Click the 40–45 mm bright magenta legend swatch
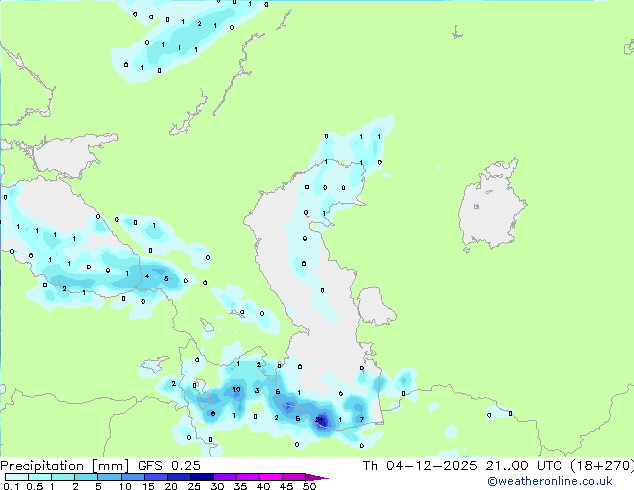Image resolution: width=634 pixels, height=490 pixels. (271, 477)
